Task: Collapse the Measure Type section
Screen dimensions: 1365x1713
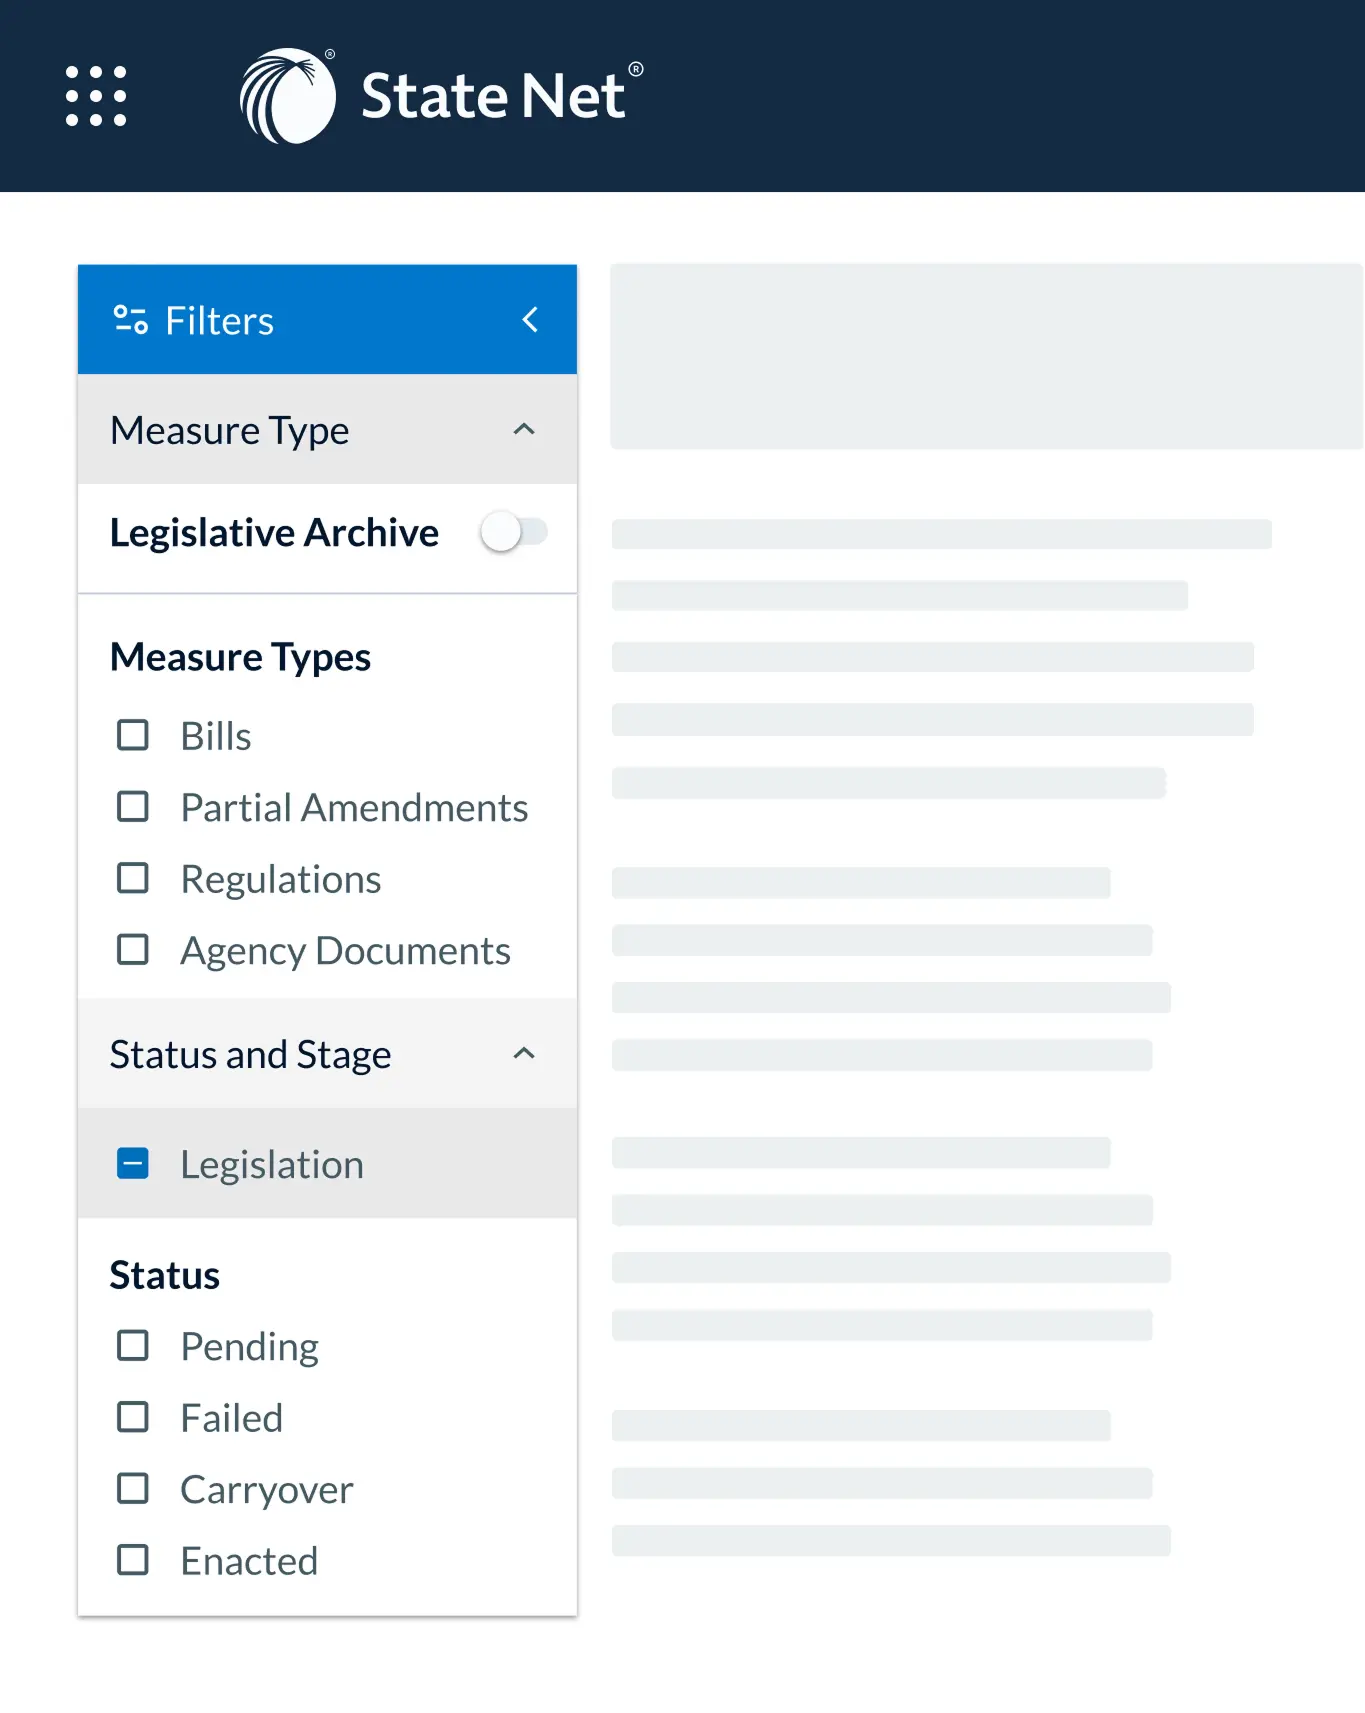Action: click(x=524, y=430)
